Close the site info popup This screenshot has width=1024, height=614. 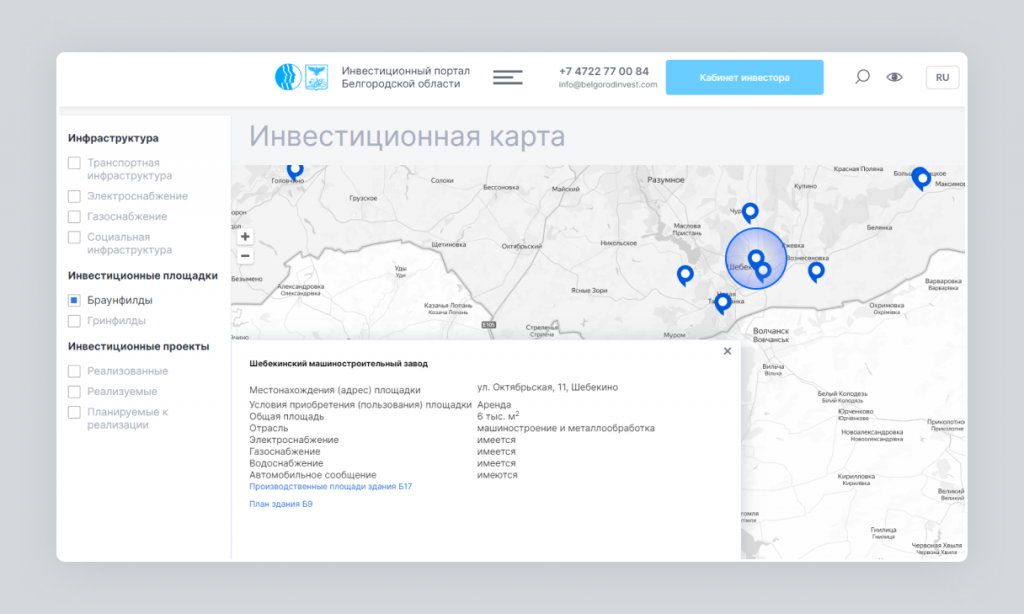728,351
